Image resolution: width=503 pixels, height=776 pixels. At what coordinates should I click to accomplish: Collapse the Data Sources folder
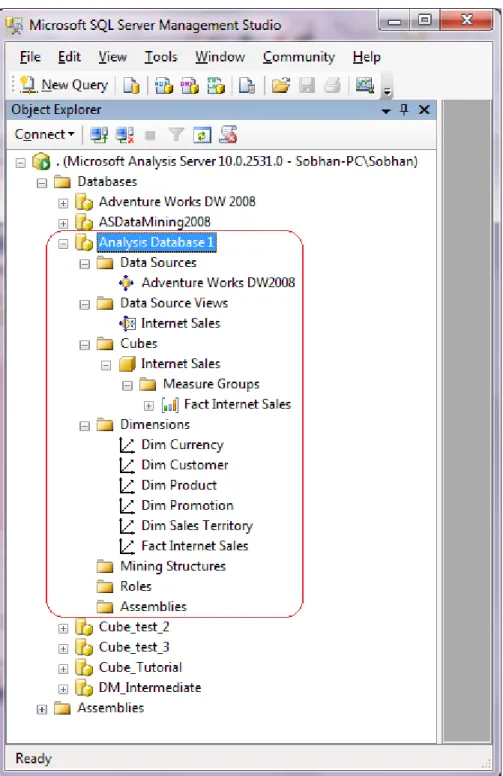[84, 264]
